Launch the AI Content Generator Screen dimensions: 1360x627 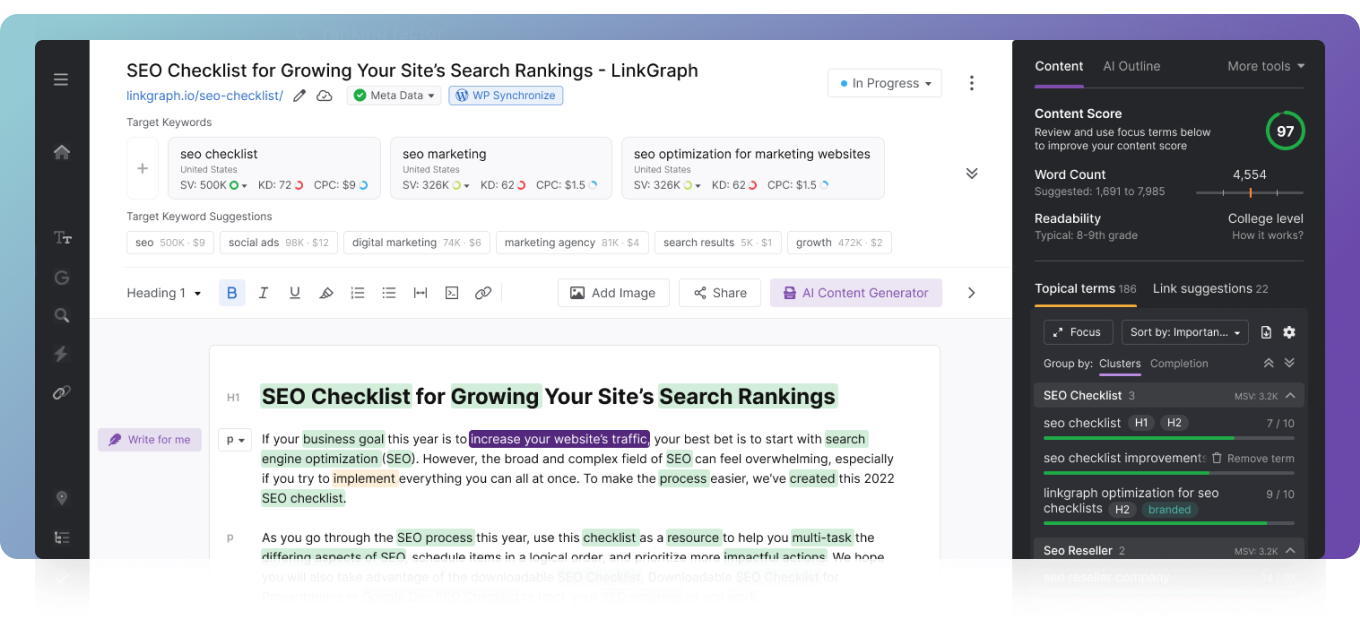coord(856,293)
